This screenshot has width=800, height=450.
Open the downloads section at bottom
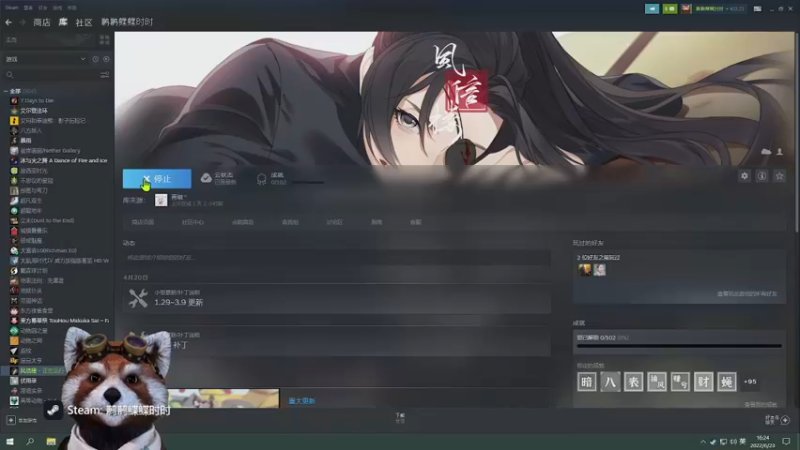click(x=400, y=418)
